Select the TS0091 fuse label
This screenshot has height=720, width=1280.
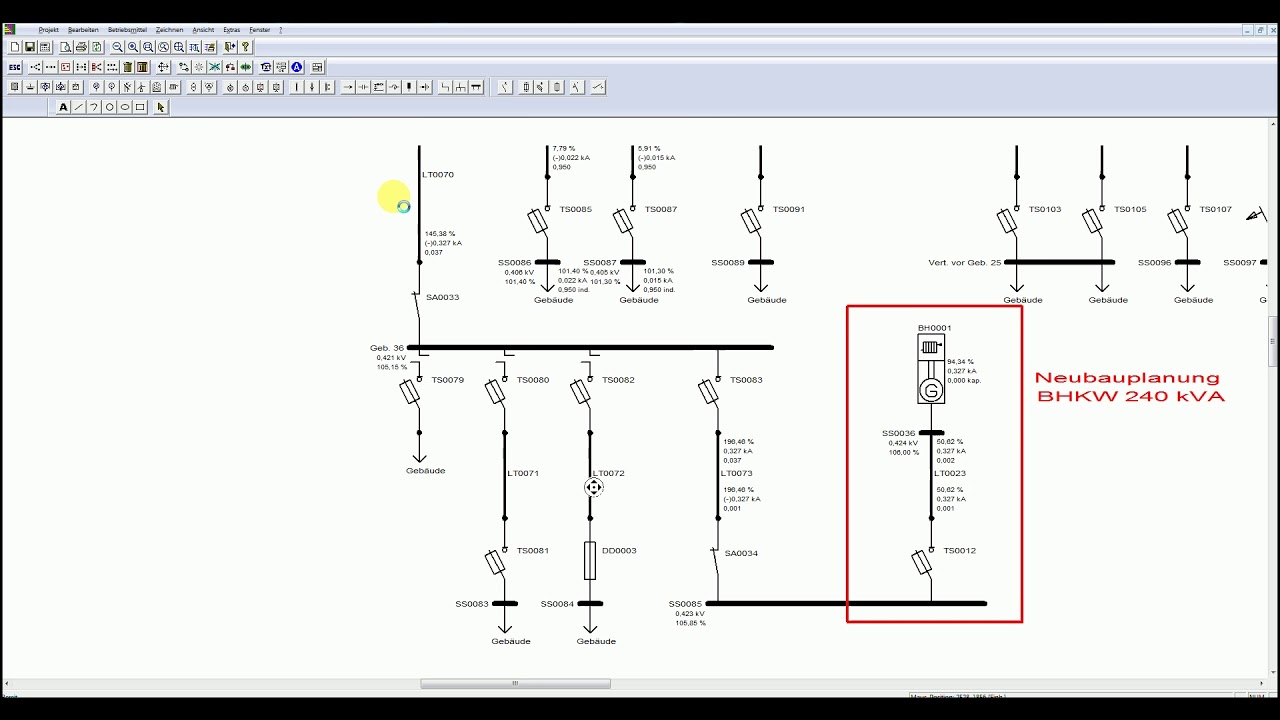[789, 209]
